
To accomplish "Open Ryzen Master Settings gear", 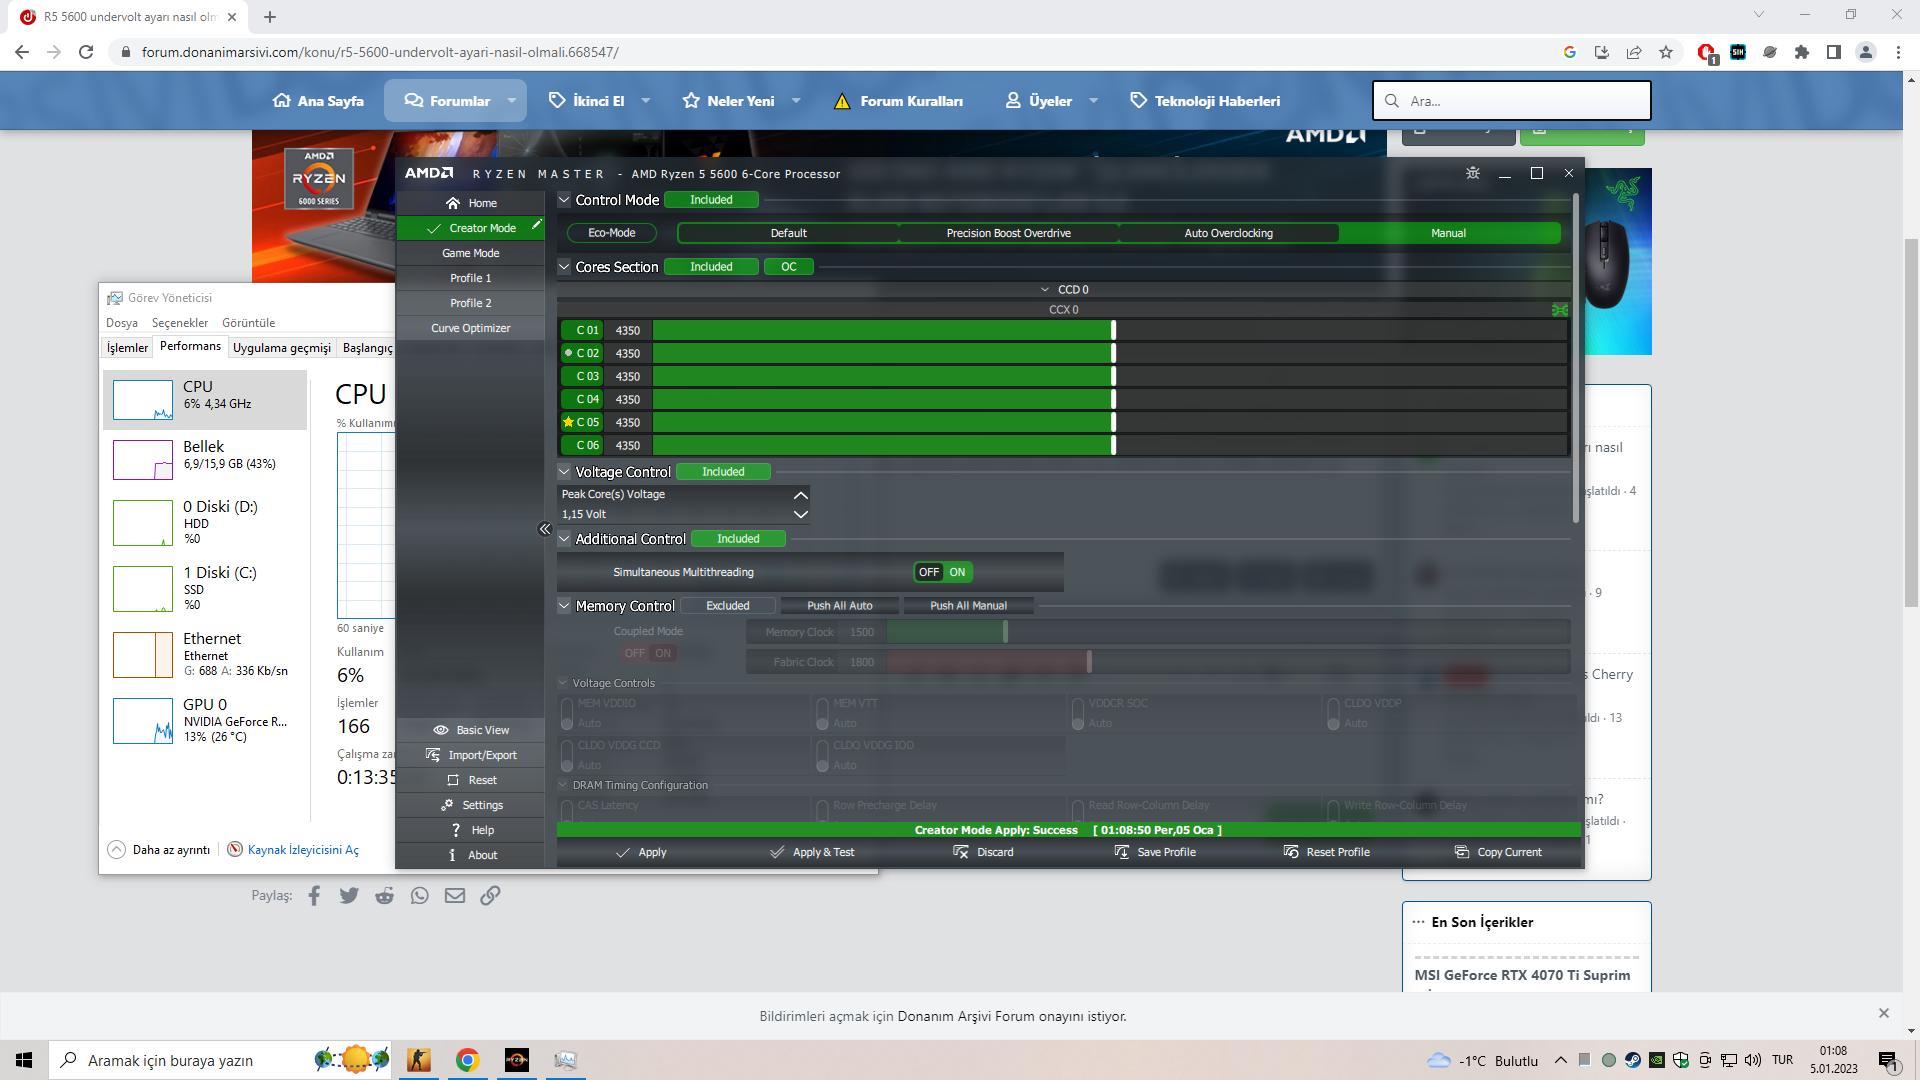I will (x=447, y=805).
